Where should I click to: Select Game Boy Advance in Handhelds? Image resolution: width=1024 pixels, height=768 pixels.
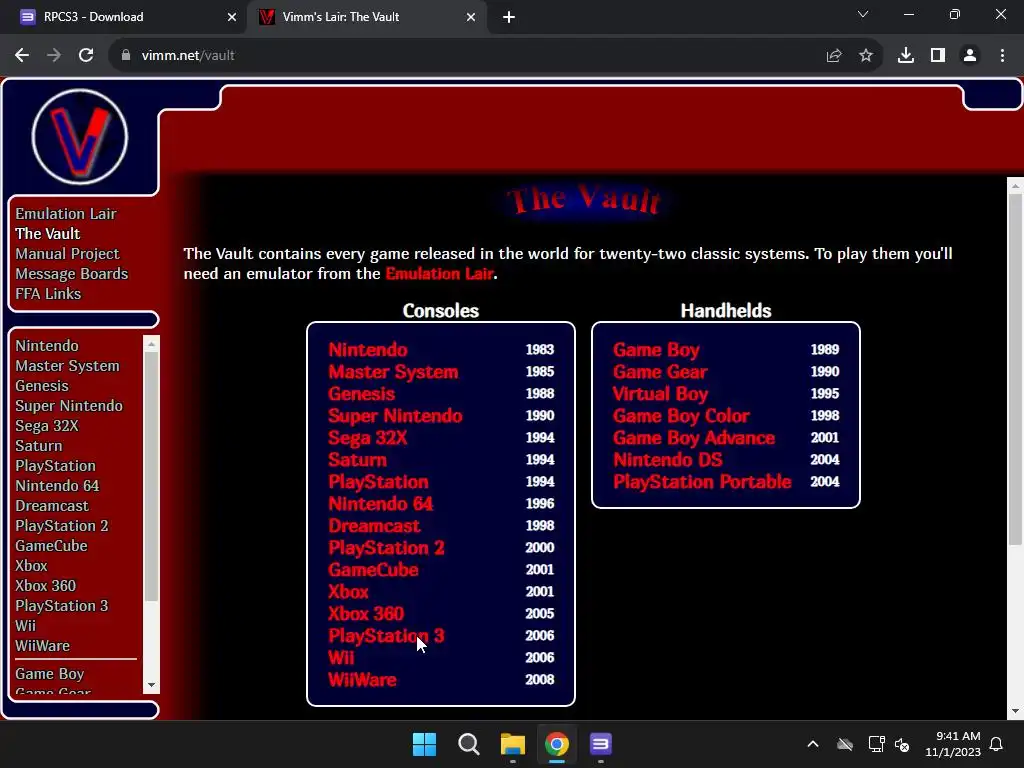pos(694,438)
